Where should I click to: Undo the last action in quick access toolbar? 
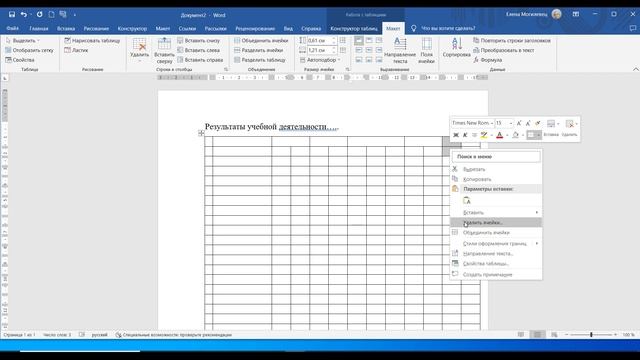click(x=24, y=15)
